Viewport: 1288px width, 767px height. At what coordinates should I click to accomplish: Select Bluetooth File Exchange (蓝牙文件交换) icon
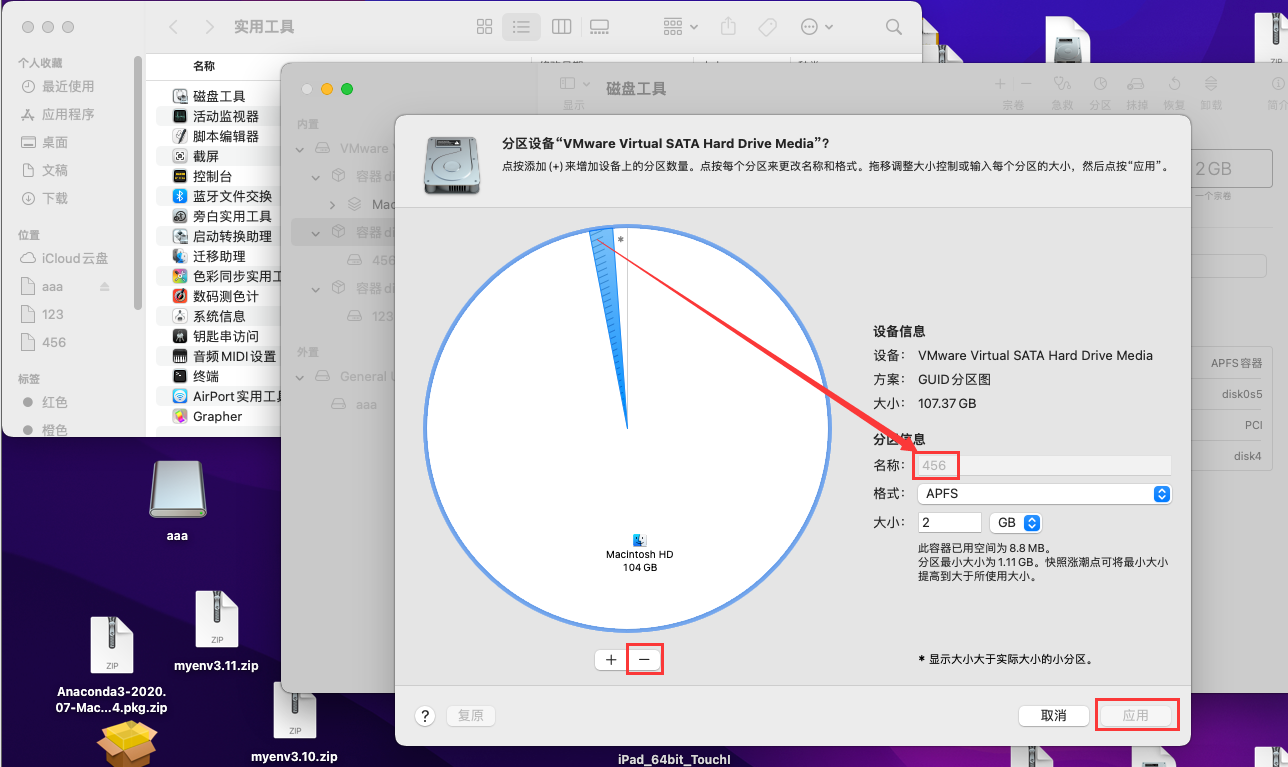[180, 196]
